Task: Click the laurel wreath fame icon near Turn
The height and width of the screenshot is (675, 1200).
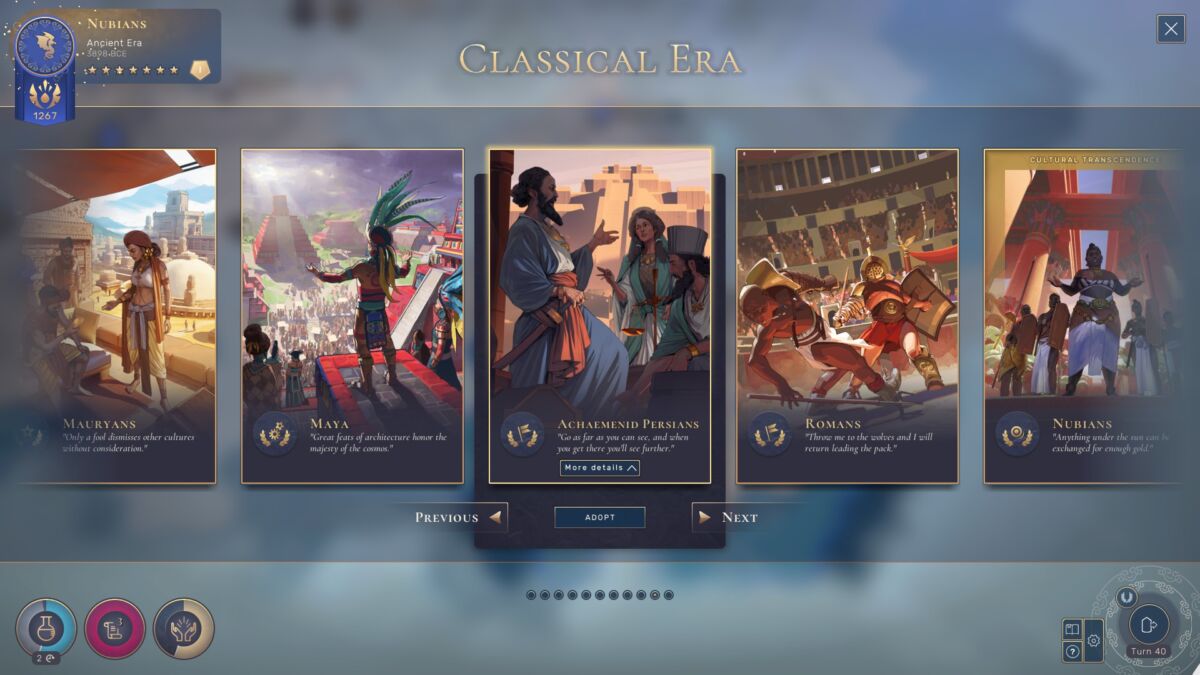Action: pyautogui.click(x=1126, y=596)
